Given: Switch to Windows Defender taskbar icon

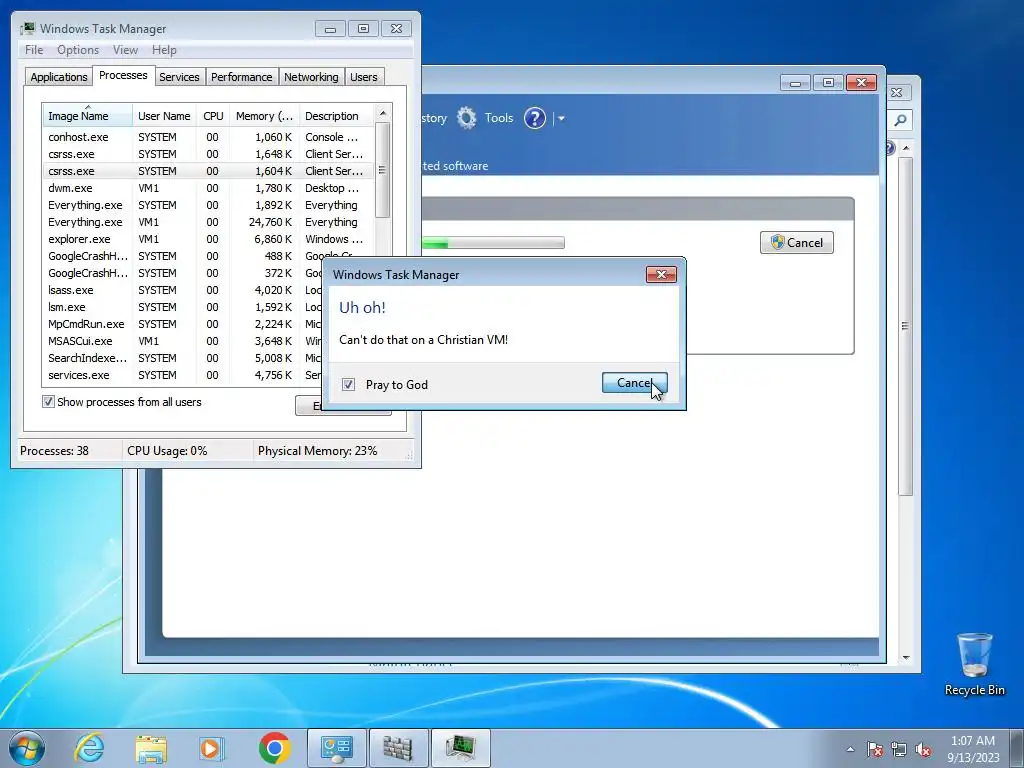Looking at the screenshot, I should click(x=398, y=748).
